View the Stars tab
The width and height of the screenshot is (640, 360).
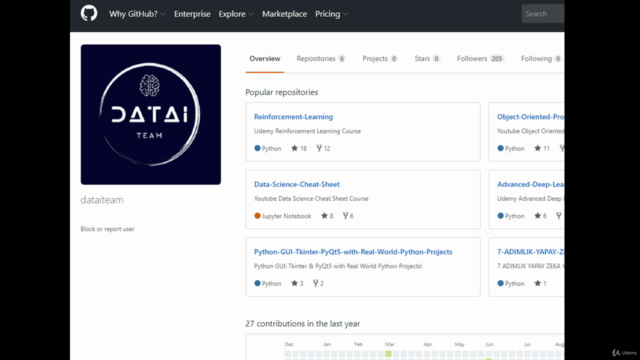pos(427,59)
